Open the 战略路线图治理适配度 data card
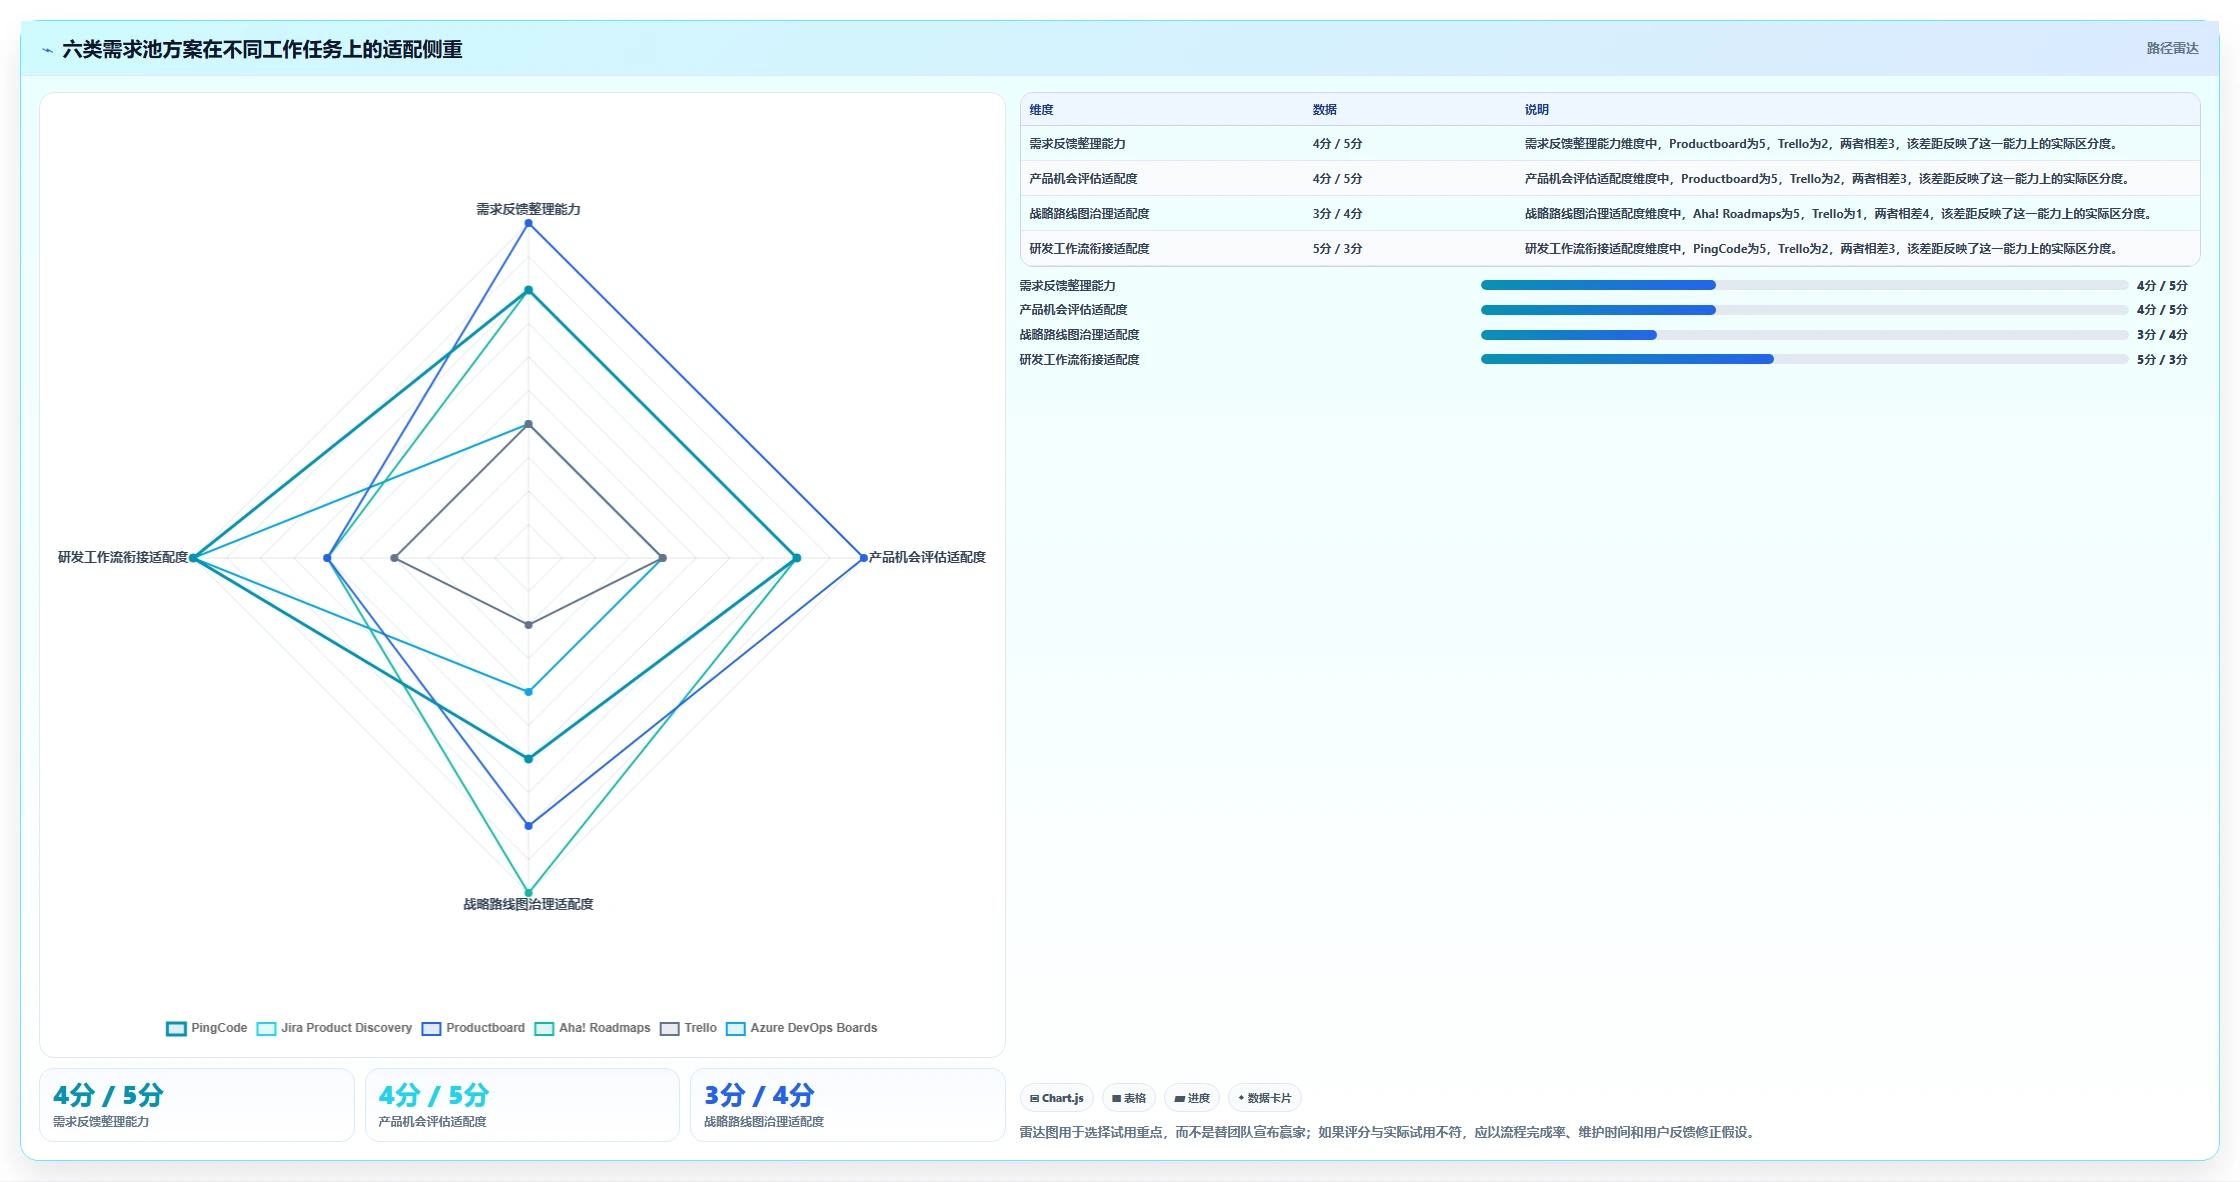The width and height of the screenshot is (2240, 1182). tap(848, 1105)
